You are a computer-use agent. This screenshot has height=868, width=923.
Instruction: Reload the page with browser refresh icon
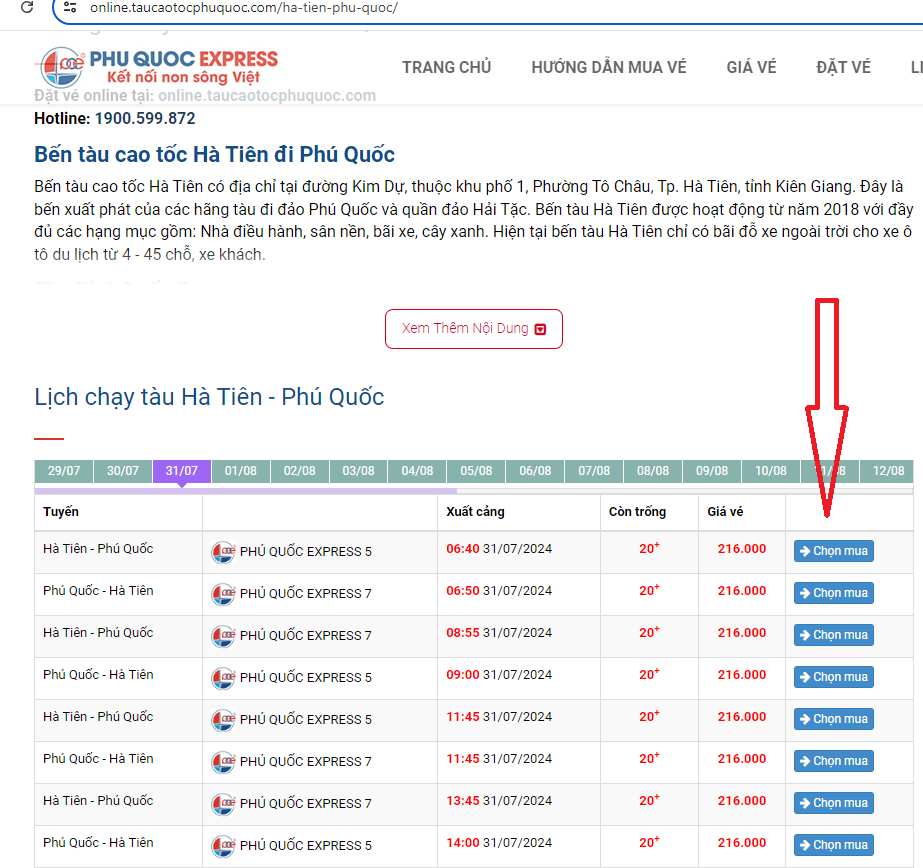(x=26, y=8)
